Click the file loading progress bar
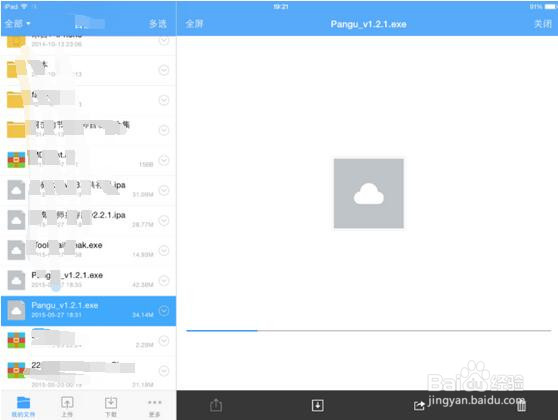Image resolution: width=558 pixels, height=420 pixels. (369, 331)
